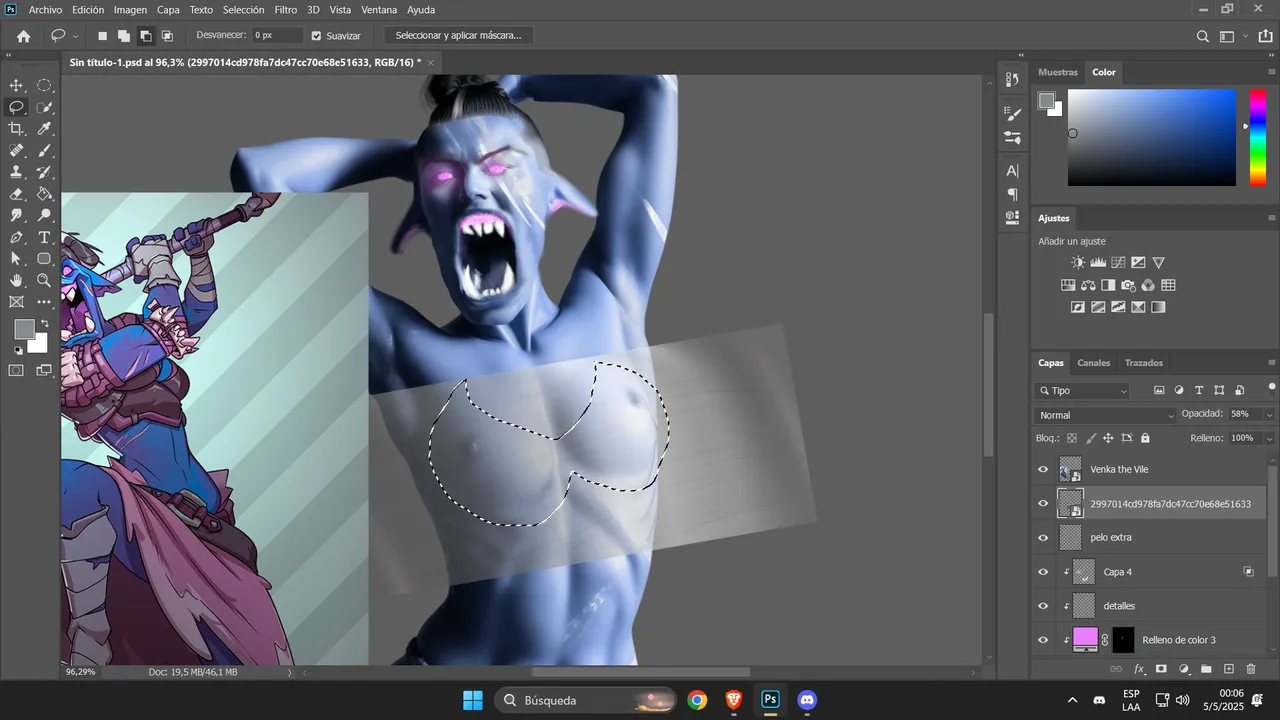Switch to the Canales tab
The width and height of the screenshot is (1280, 720).
tap(1093, 363)
